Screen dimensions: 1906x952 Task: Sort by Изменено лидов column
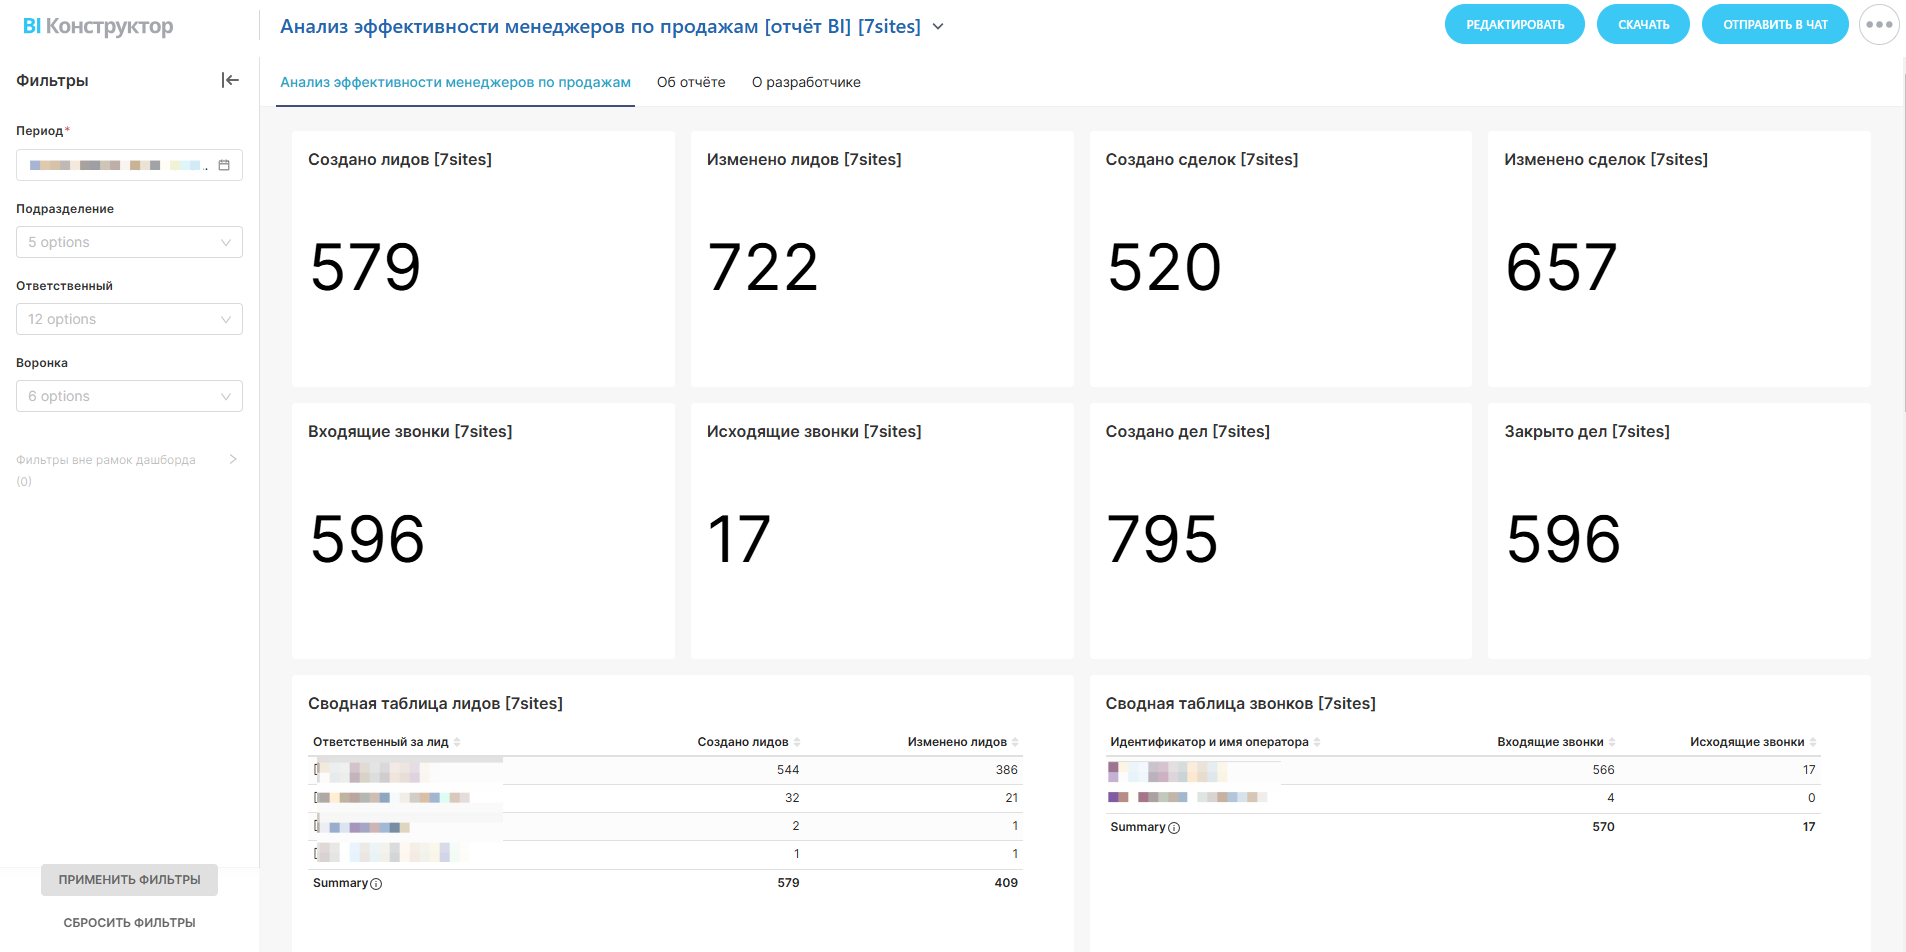coord(1015,742)
